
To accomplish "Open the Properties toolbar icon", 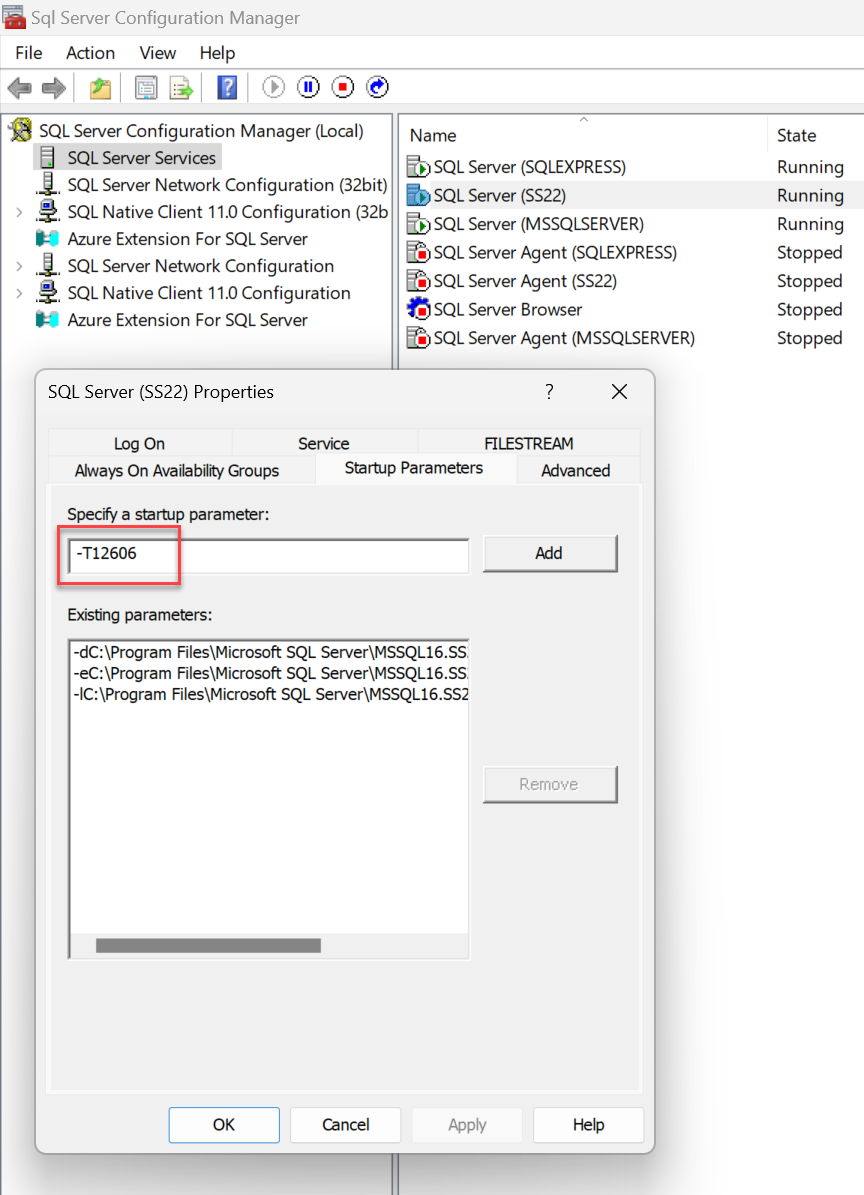I will (x=146, y=88).
